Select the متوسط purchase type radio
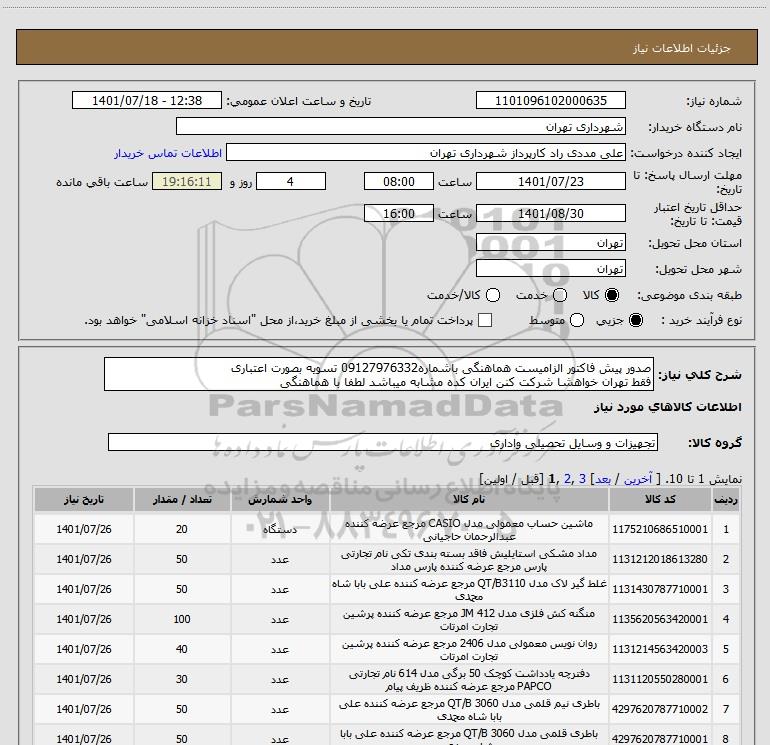 click(x=577, y=320)
